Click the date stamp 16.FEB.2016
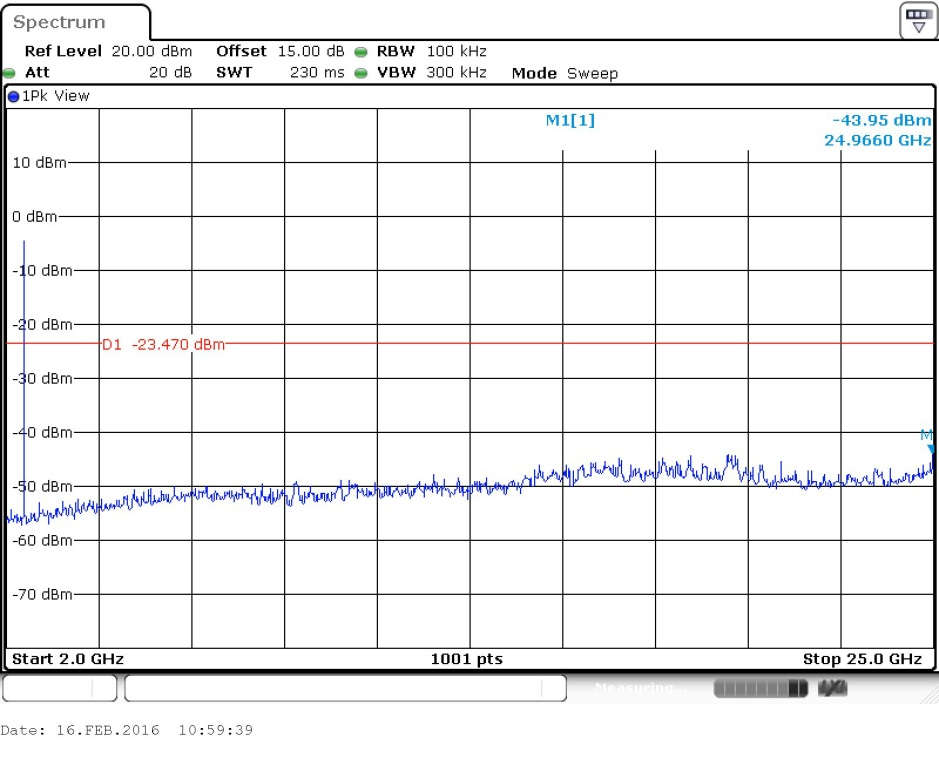The width and height of the screenshot is (939, 758). (x=108, y=730)
